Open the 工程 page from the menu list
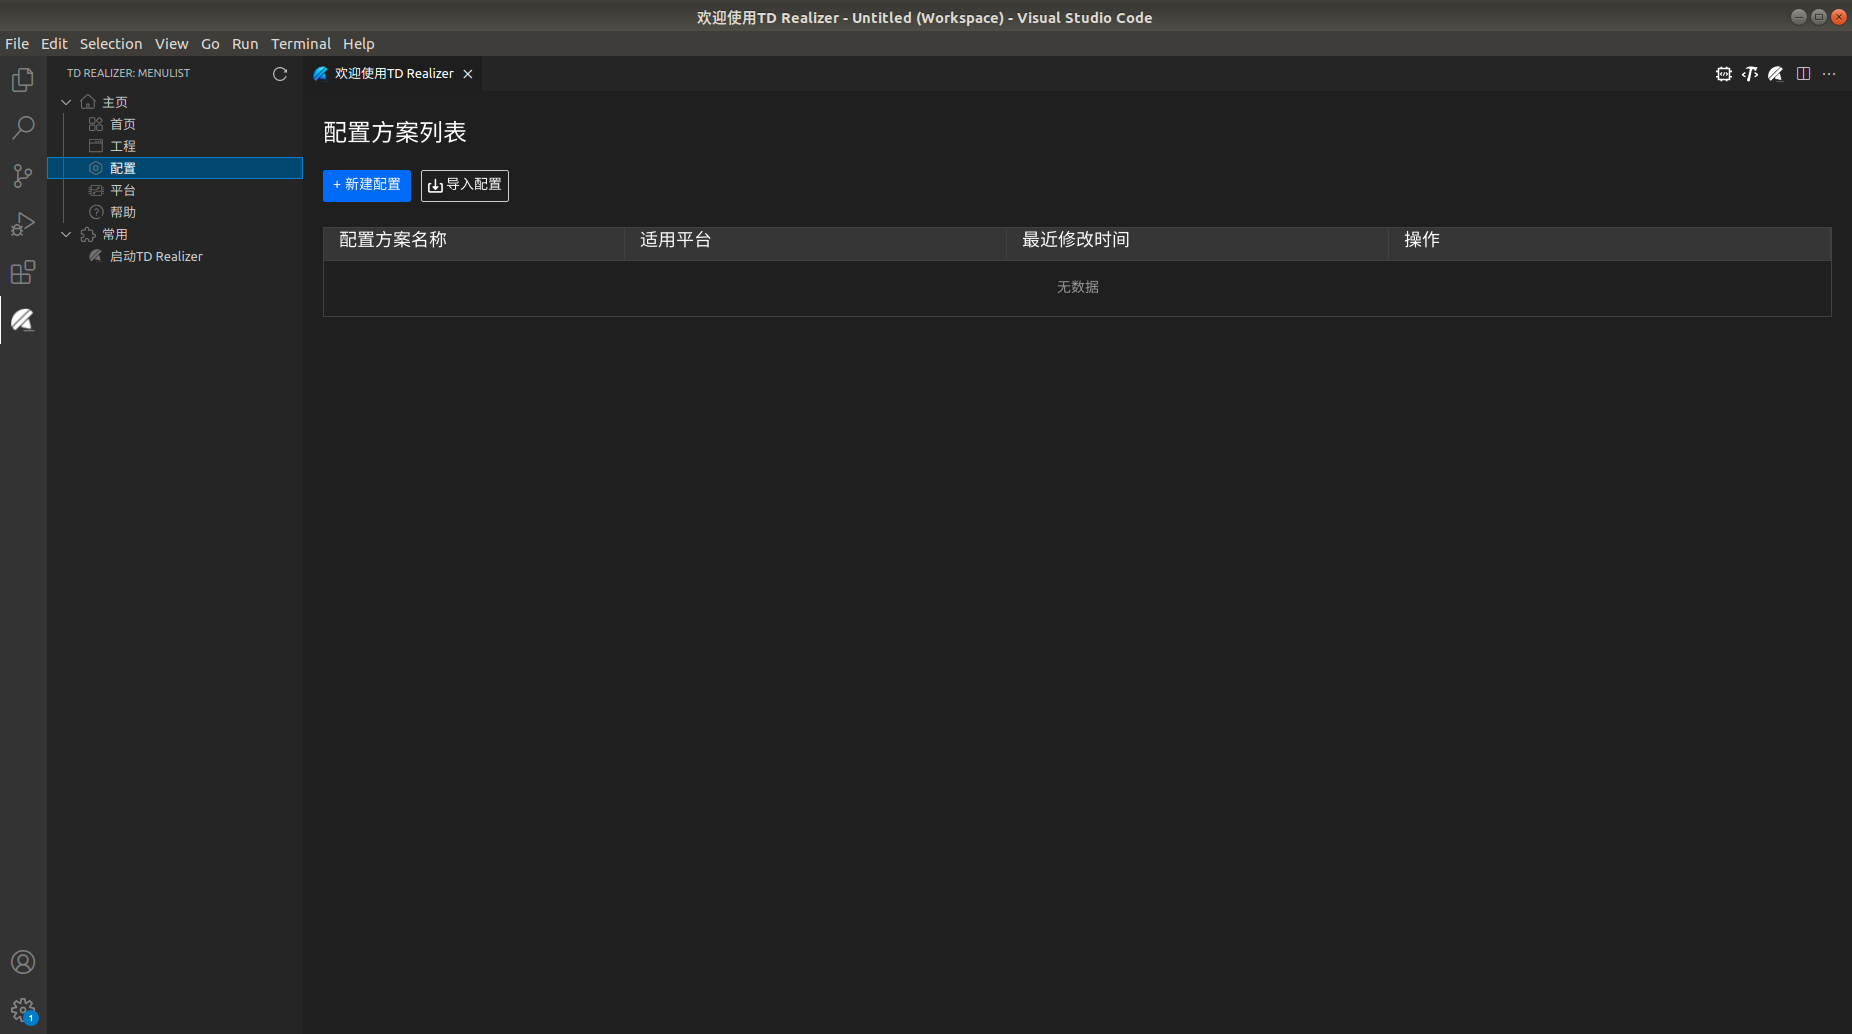The width and height of the screenshot is (1852, 1034). (x=122, y=145)
